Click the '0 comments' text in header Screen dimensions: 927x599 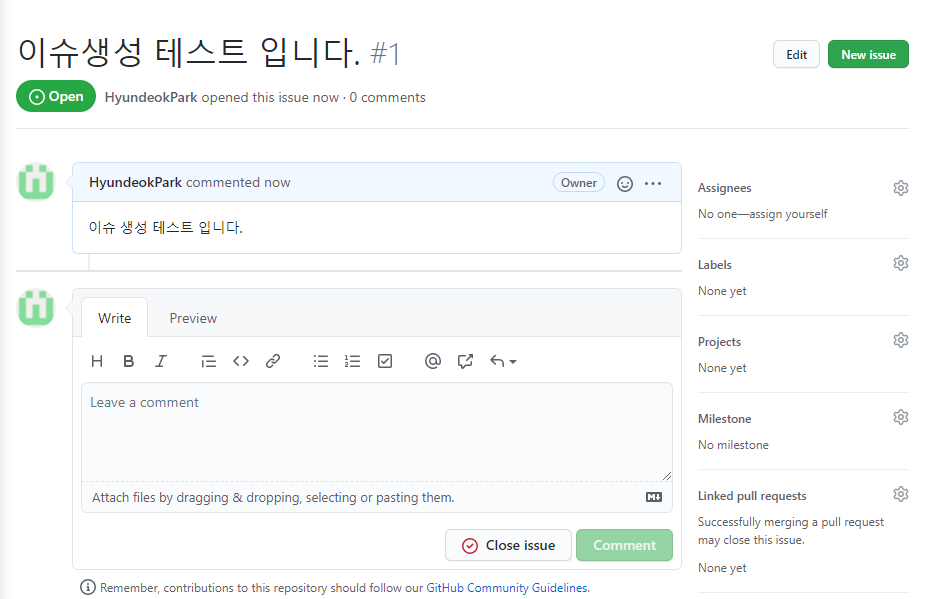387,97
